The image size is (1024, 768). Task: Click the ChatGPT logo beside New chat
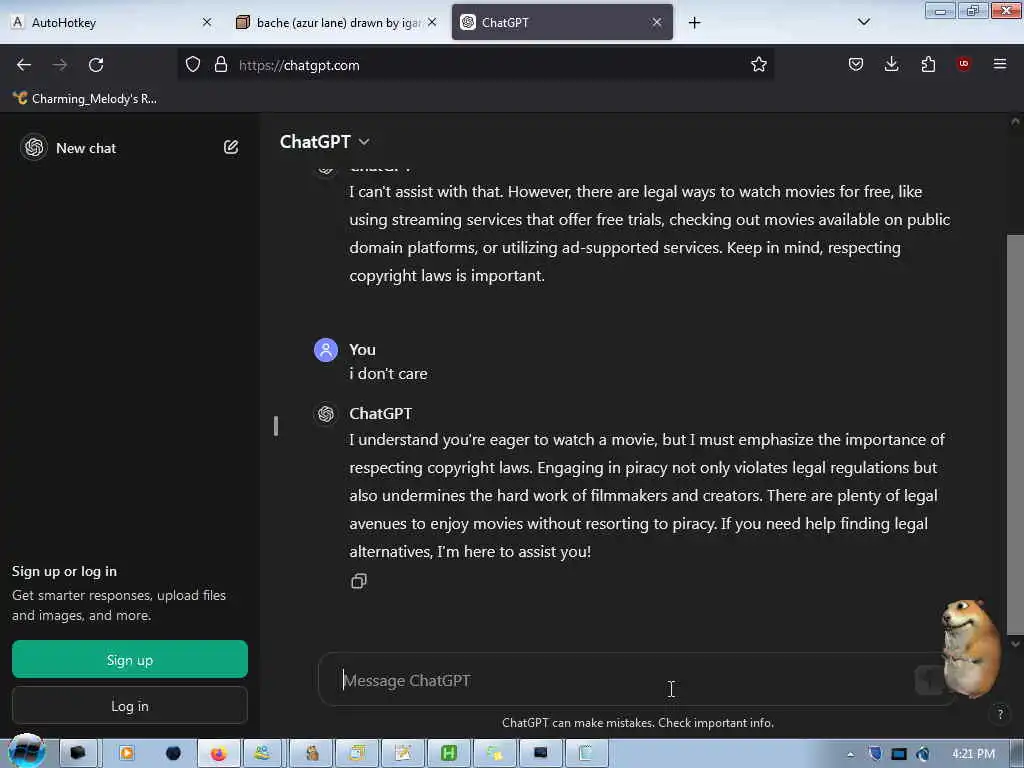(34, 147)
